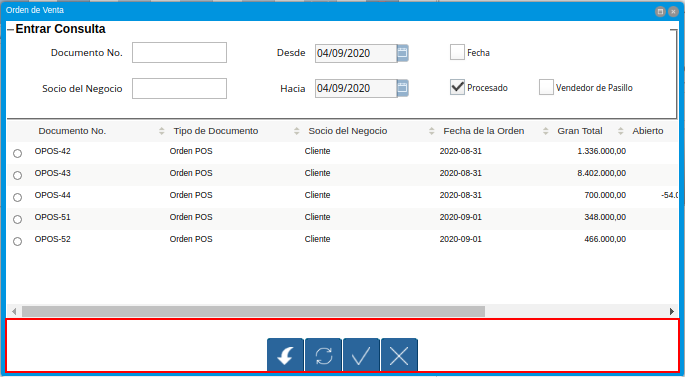Click the refresh query button
The height and width of the screenshot is (377, 685).
coord(323,355)
